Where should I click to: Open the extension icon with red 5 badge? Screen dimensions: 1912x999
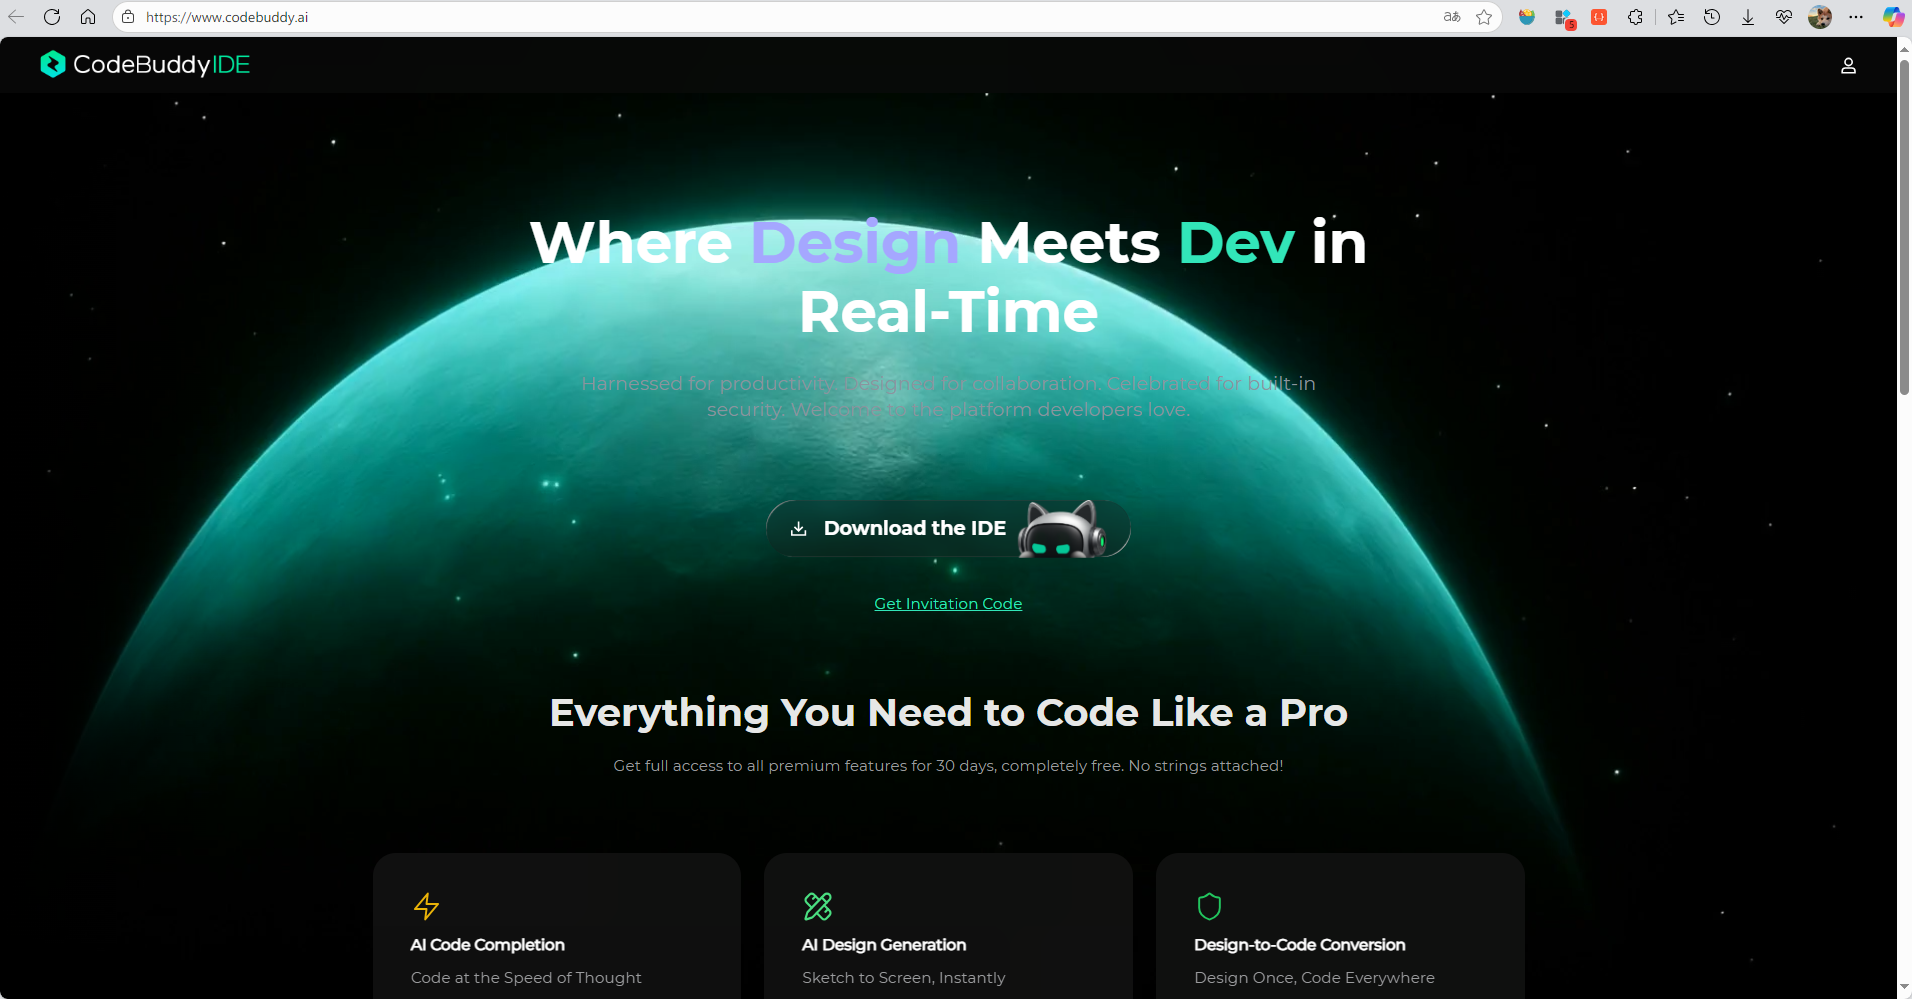point(1565,18)
